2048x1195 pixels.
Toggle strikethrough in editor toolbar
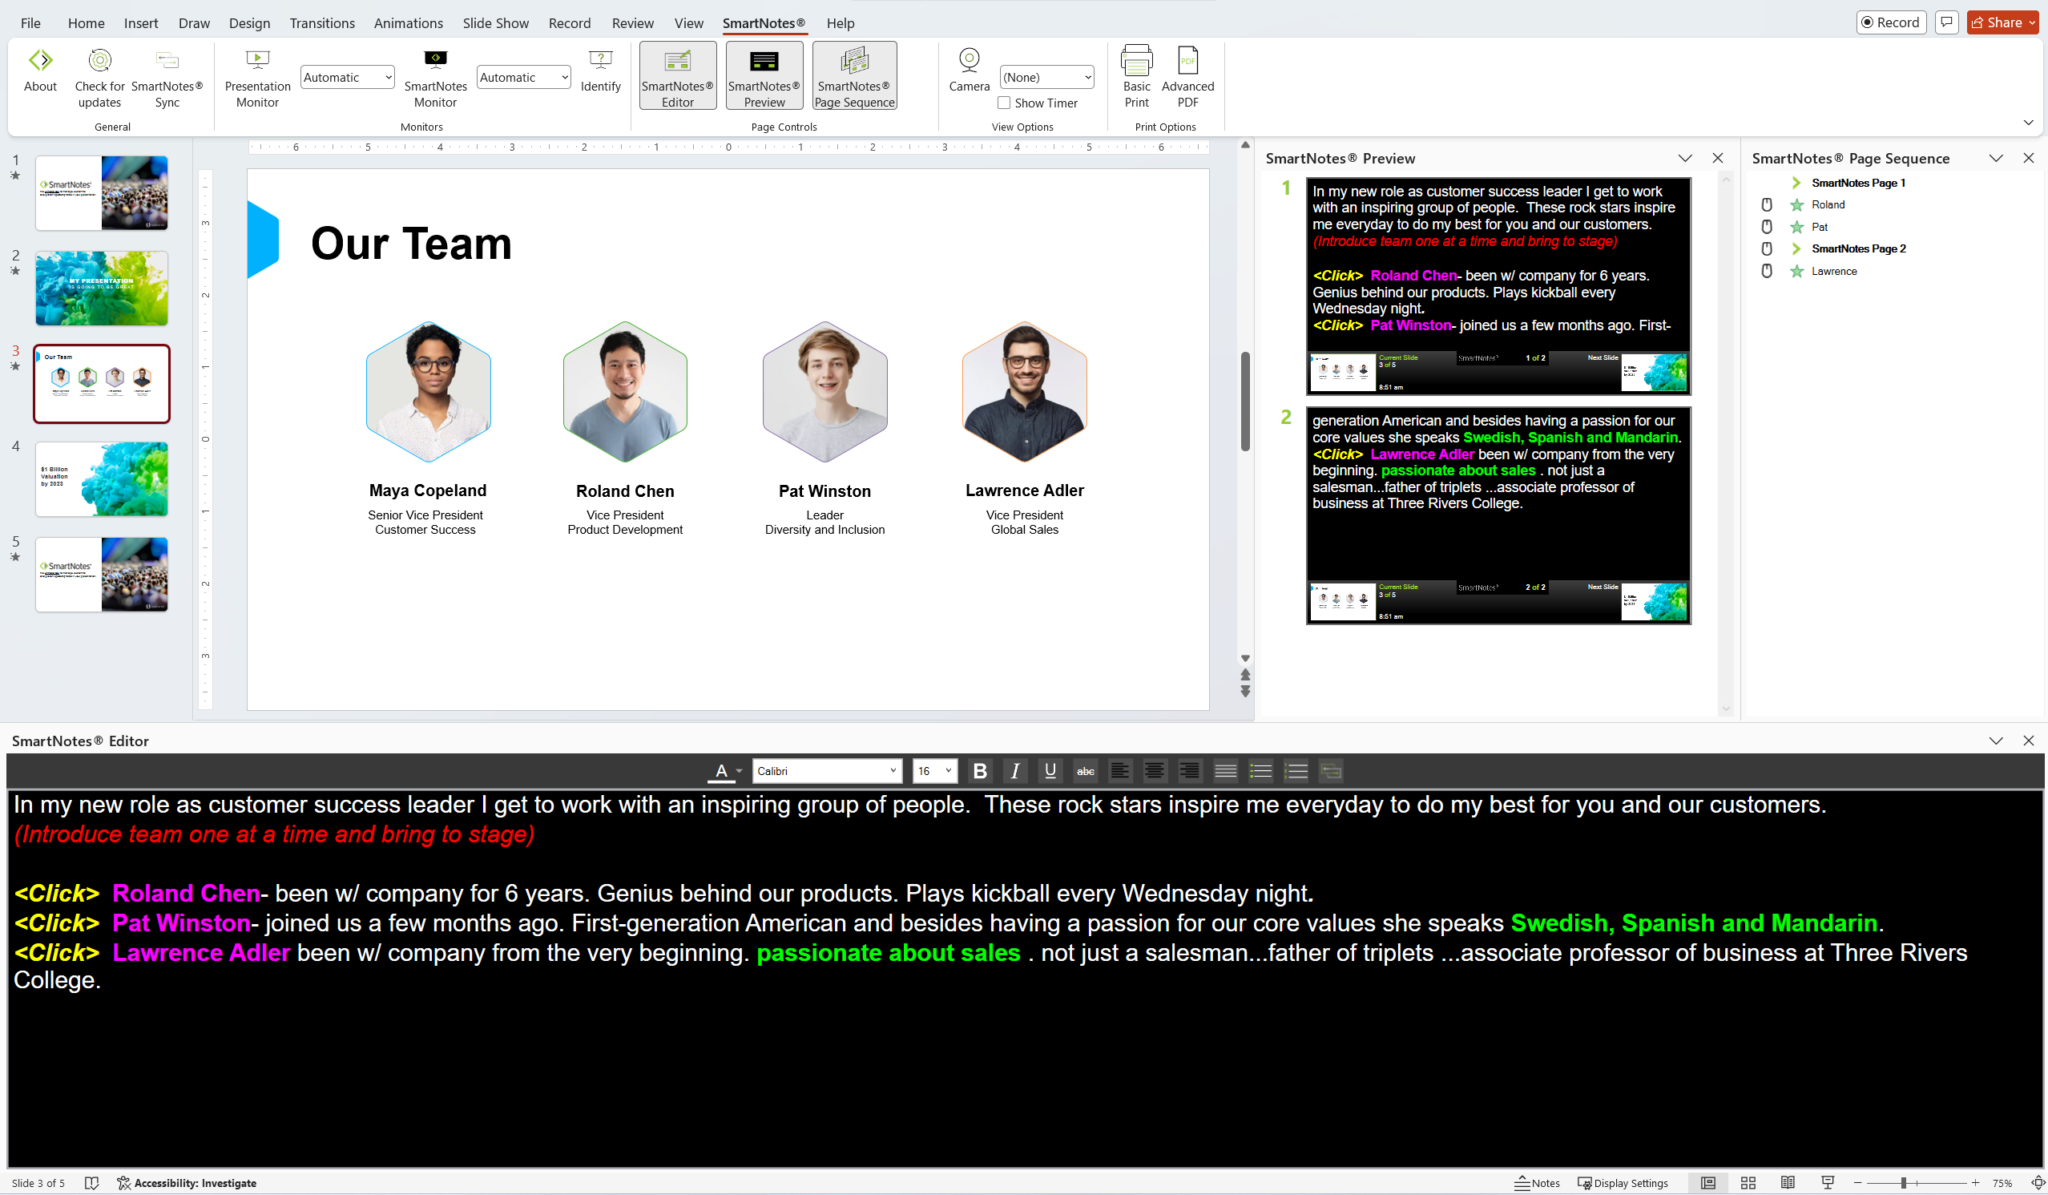[x=1085, y=771]
